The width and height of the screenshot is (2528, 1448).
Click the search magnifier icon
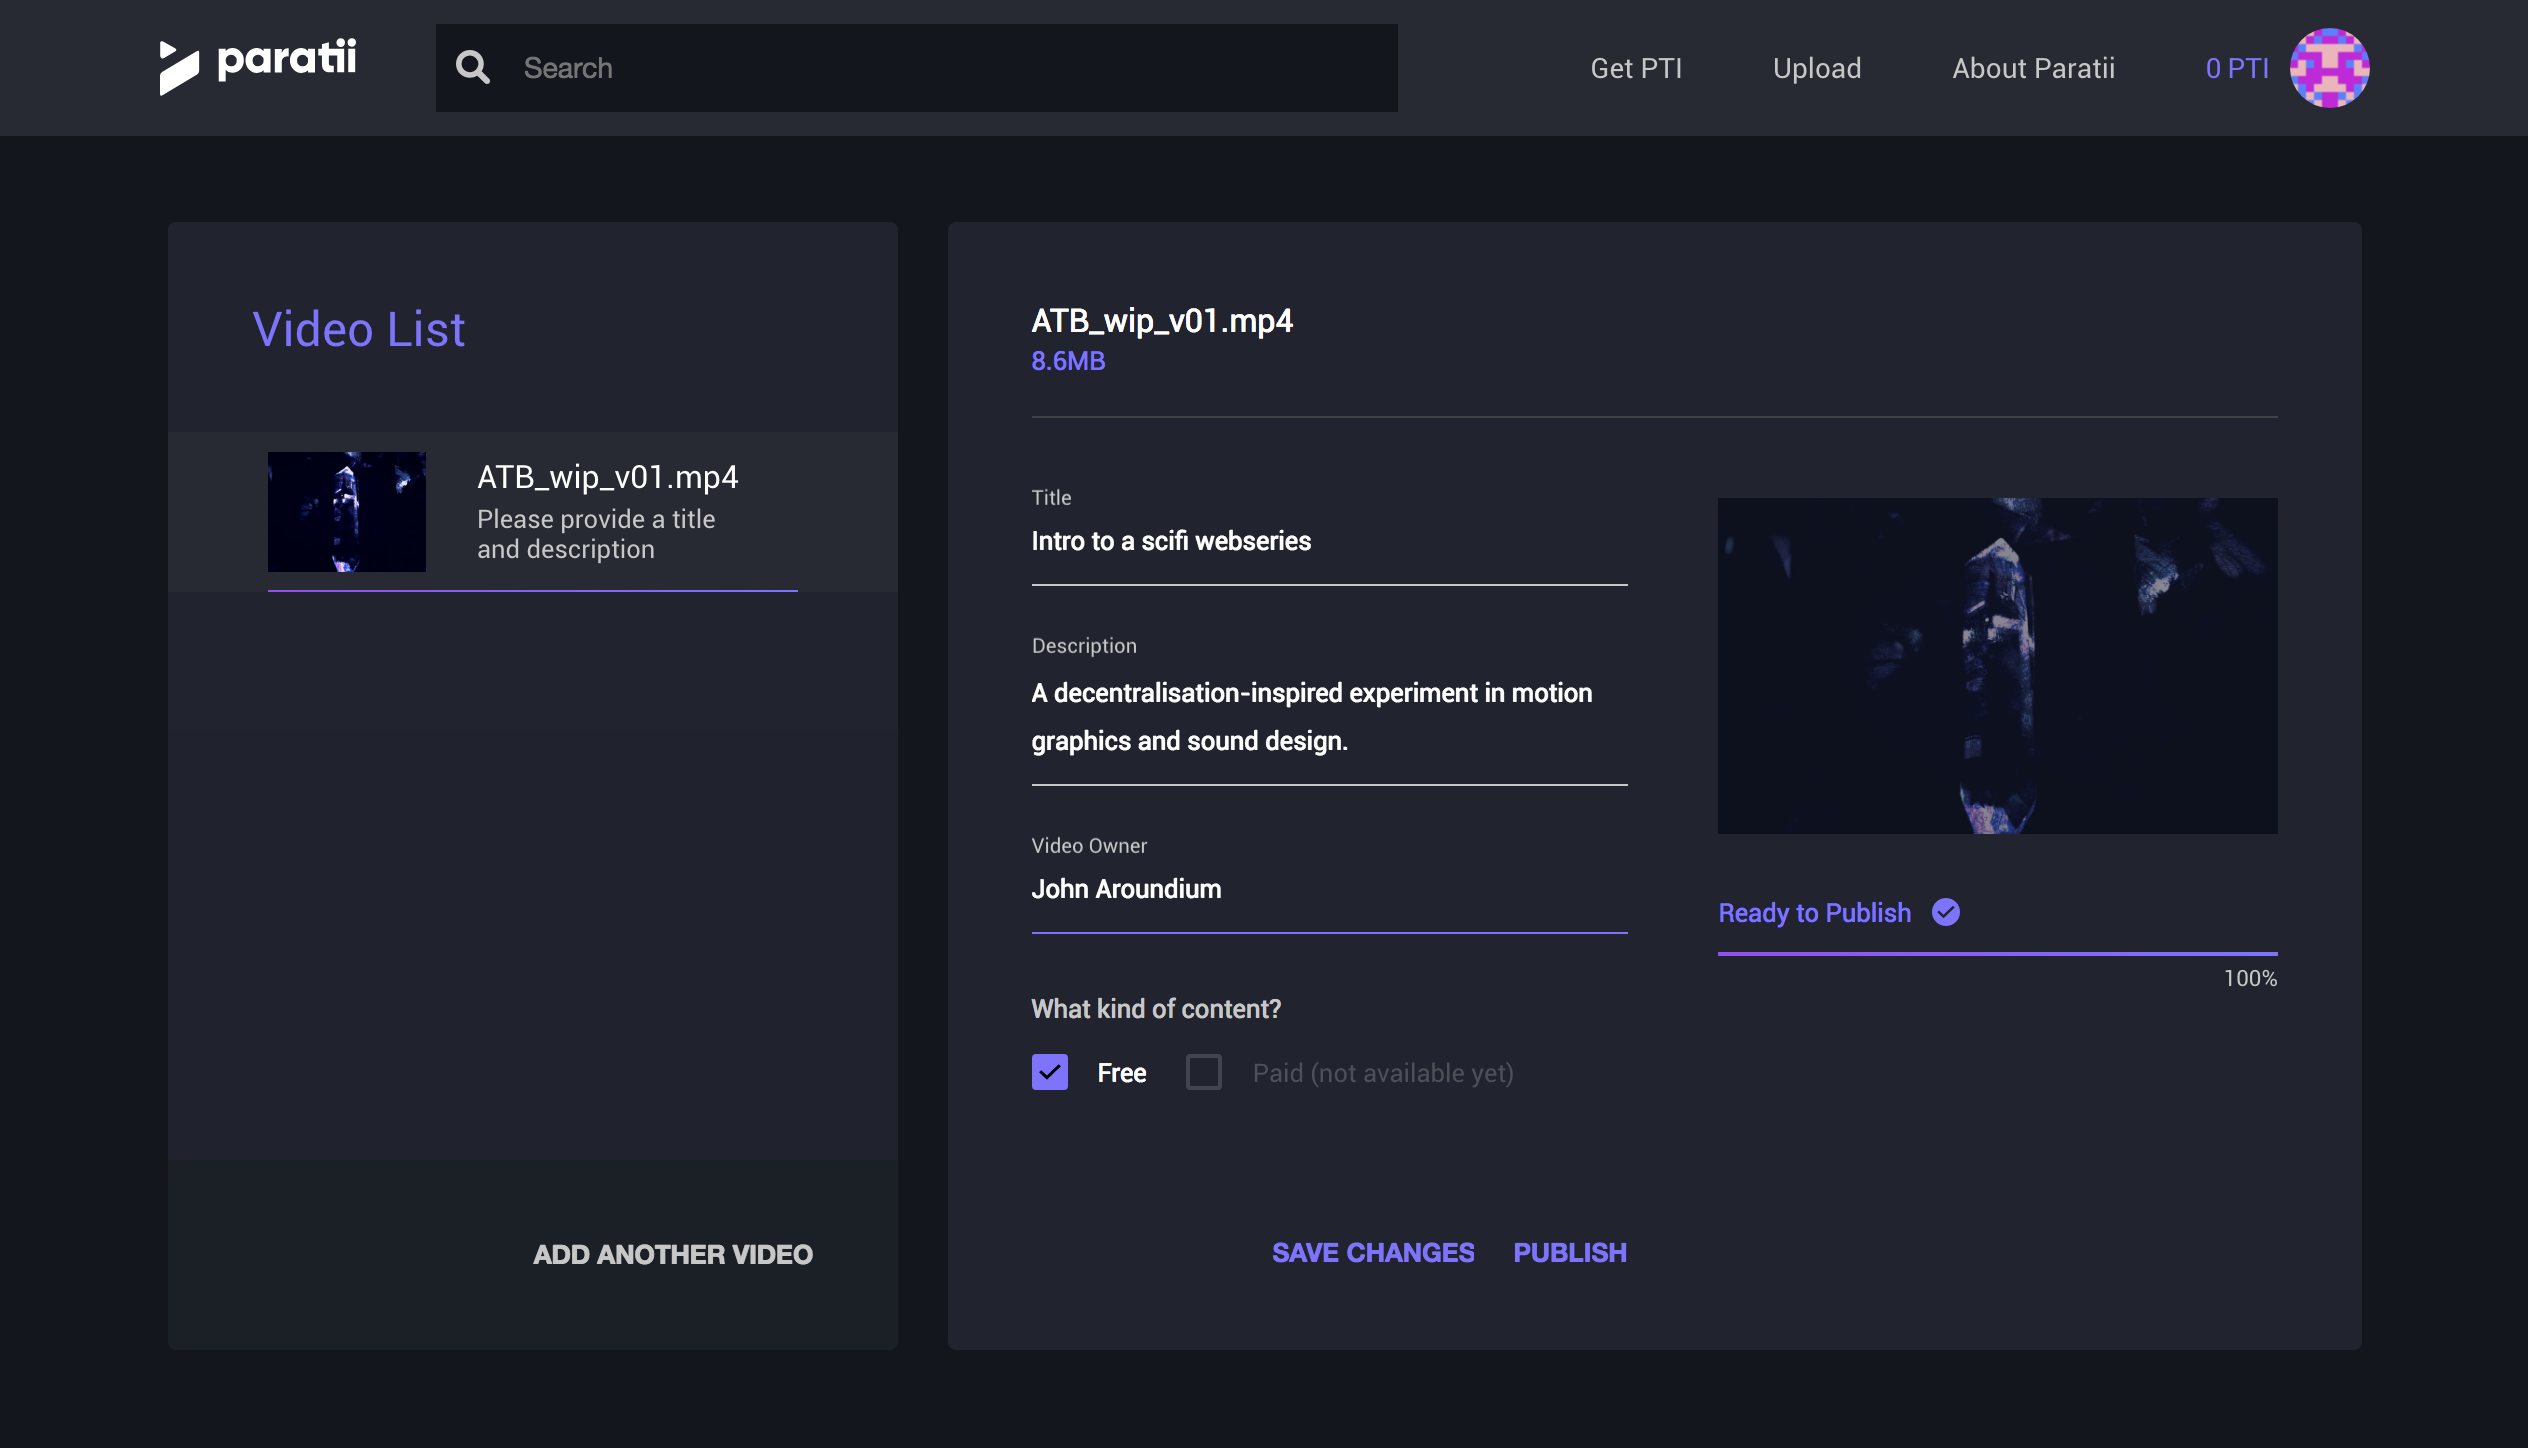coord(472,68)
